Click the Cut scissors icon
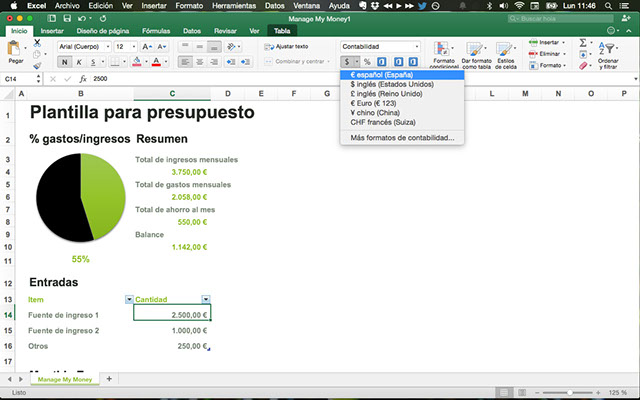 (x=37, y=43)
